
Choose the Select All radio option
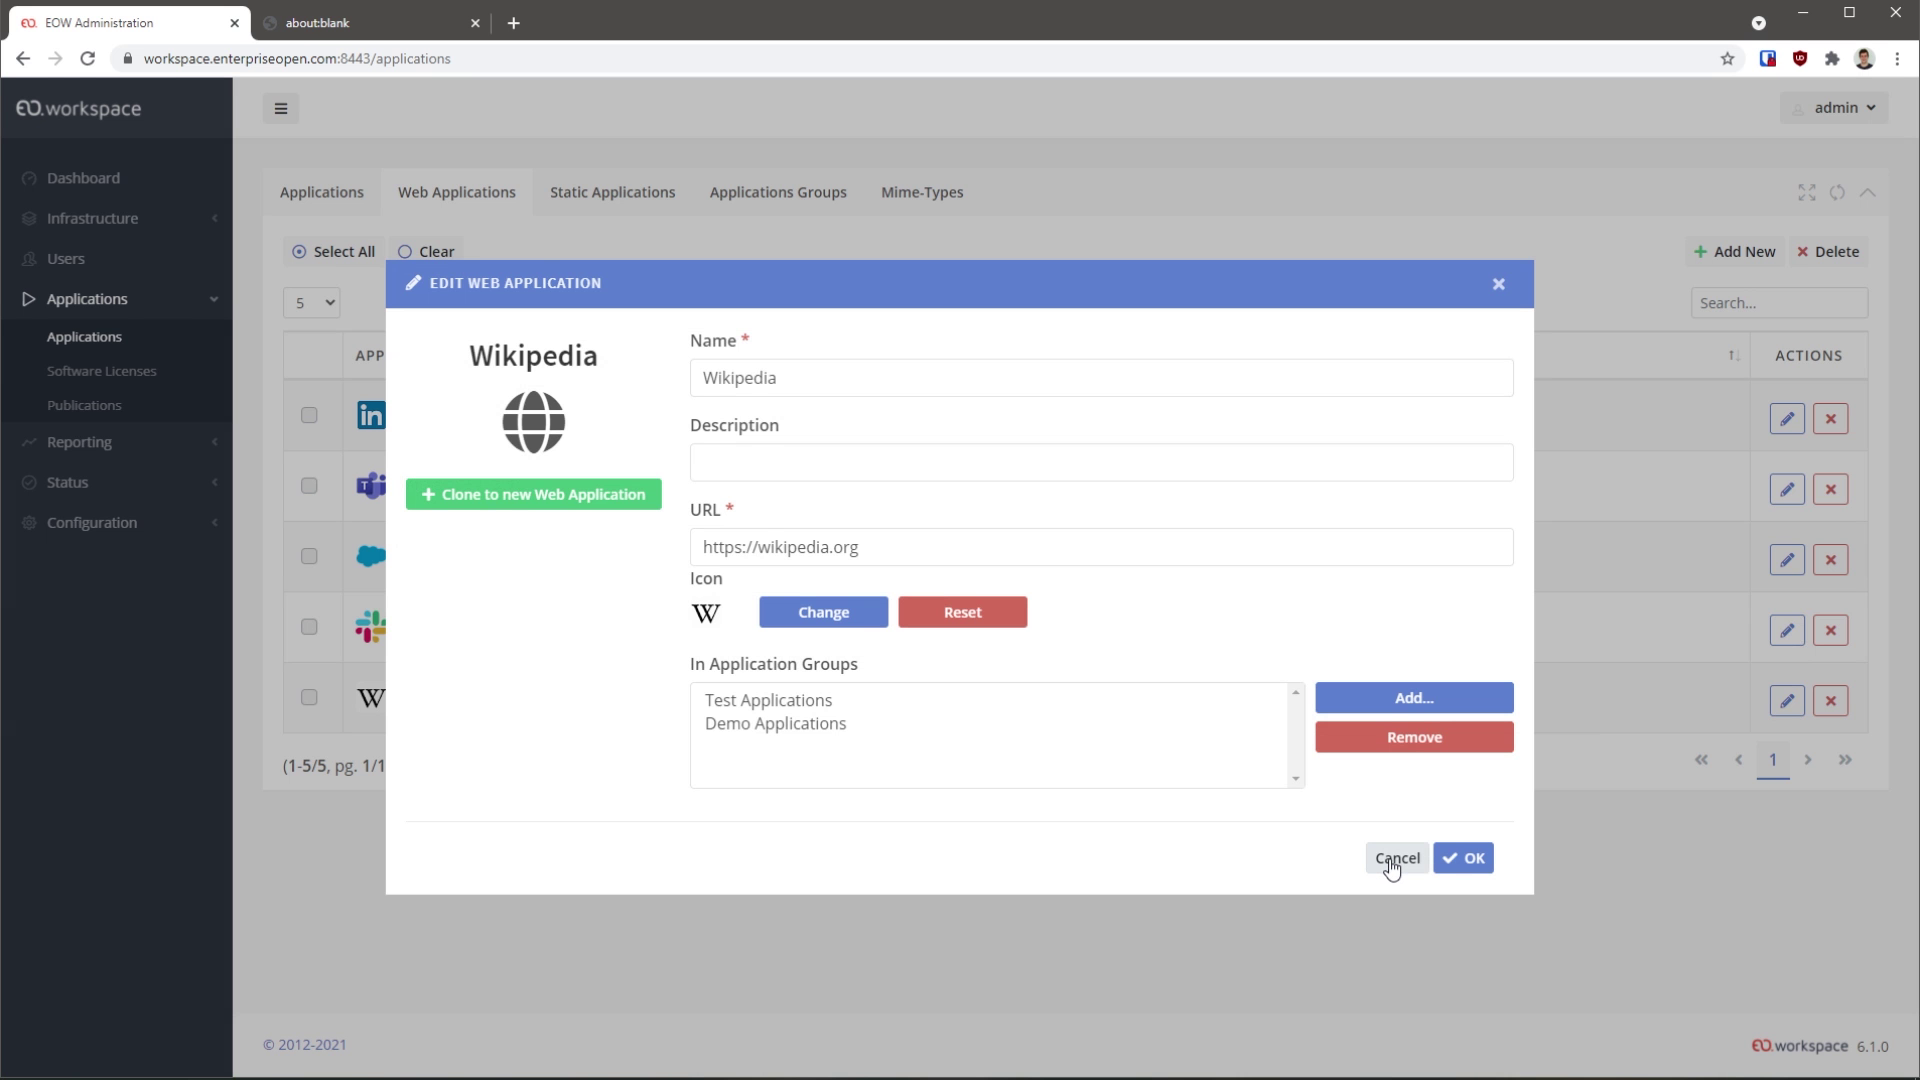[x=333, y=252]
